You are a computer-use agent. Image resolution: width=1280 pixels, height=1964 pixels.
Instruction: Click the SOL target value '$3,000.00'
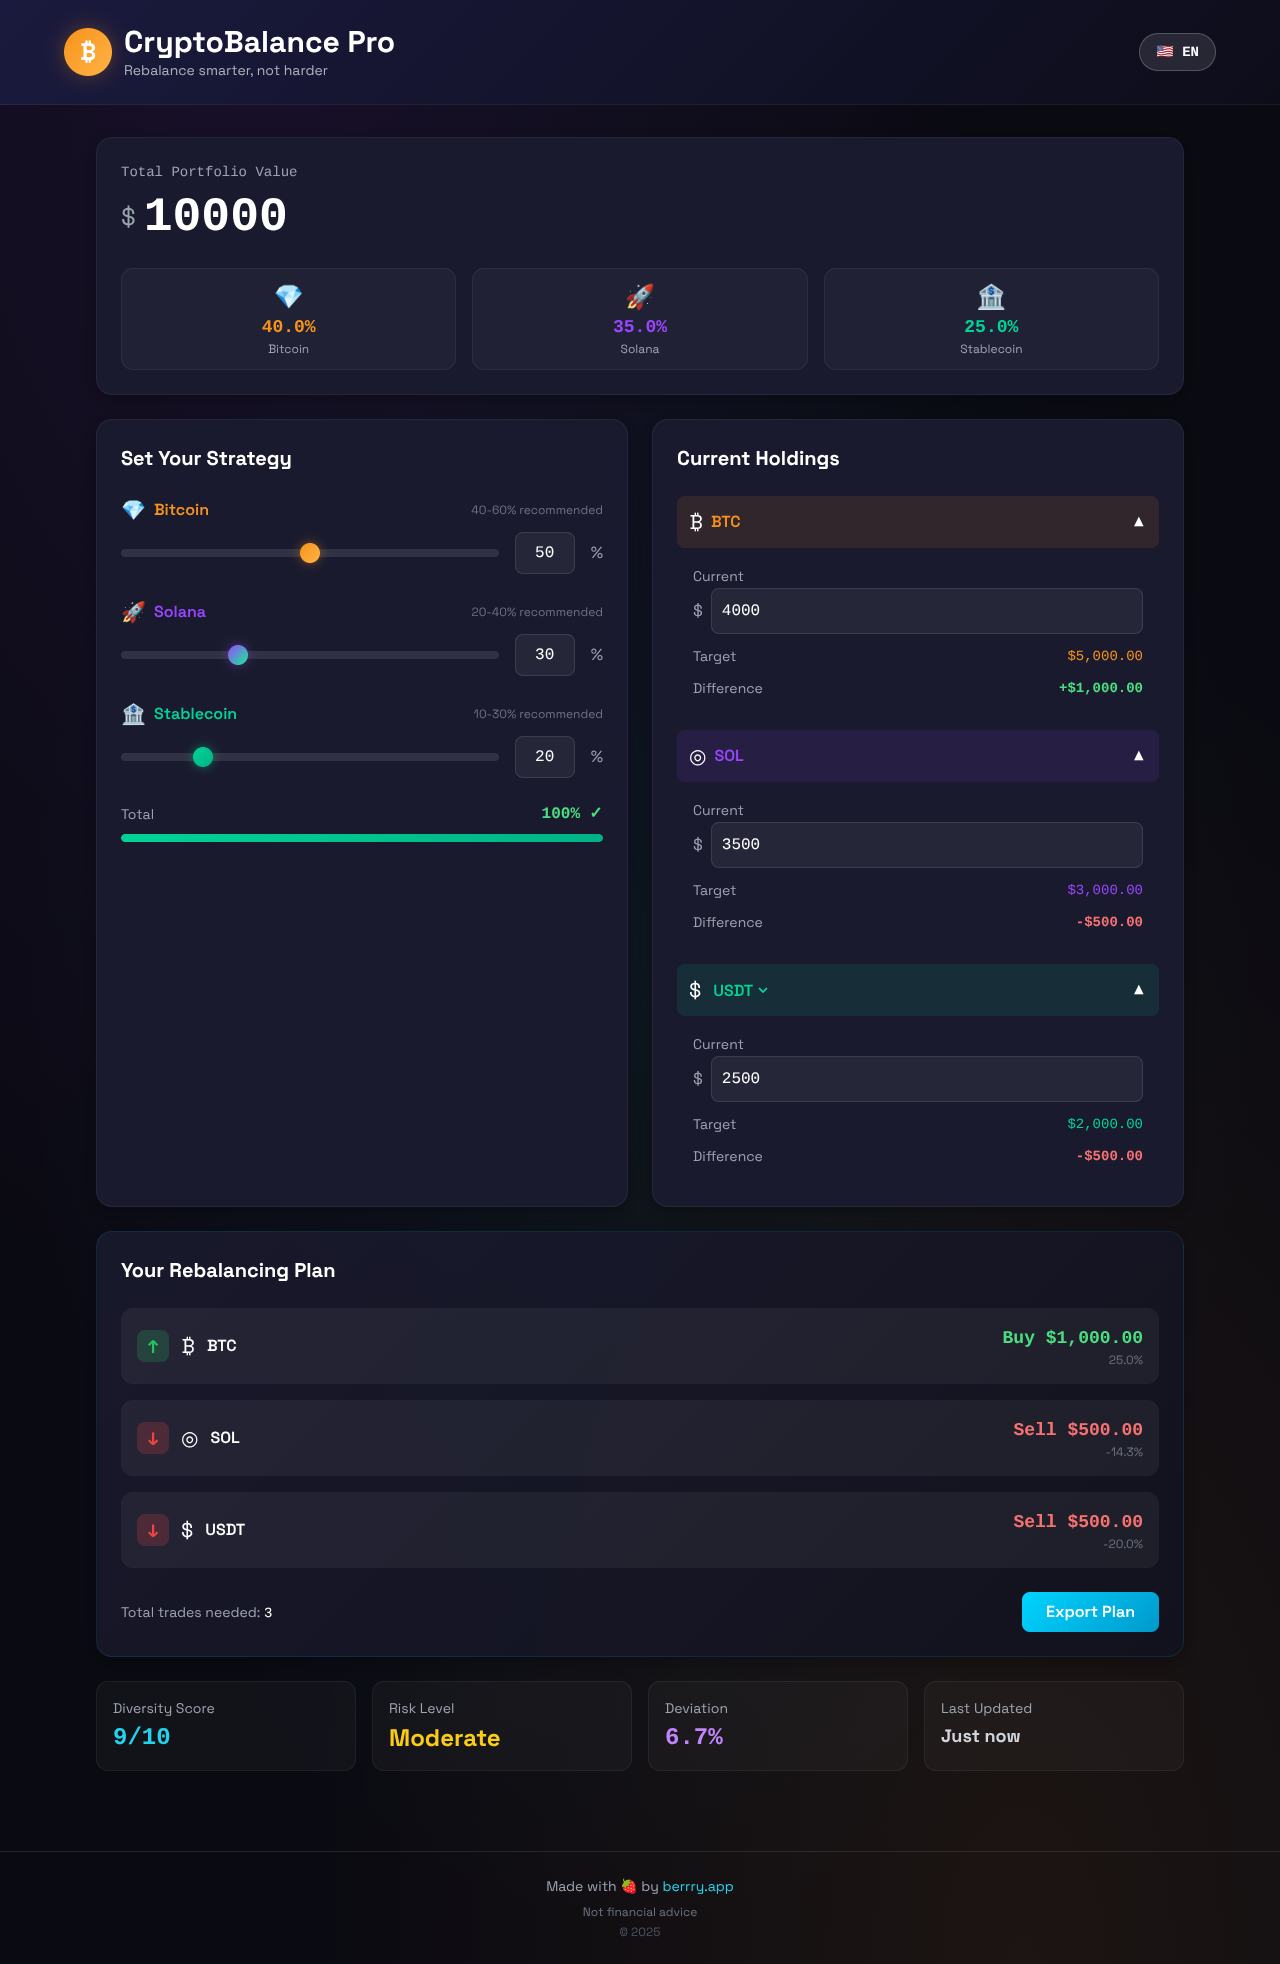tap(1105, 890)
